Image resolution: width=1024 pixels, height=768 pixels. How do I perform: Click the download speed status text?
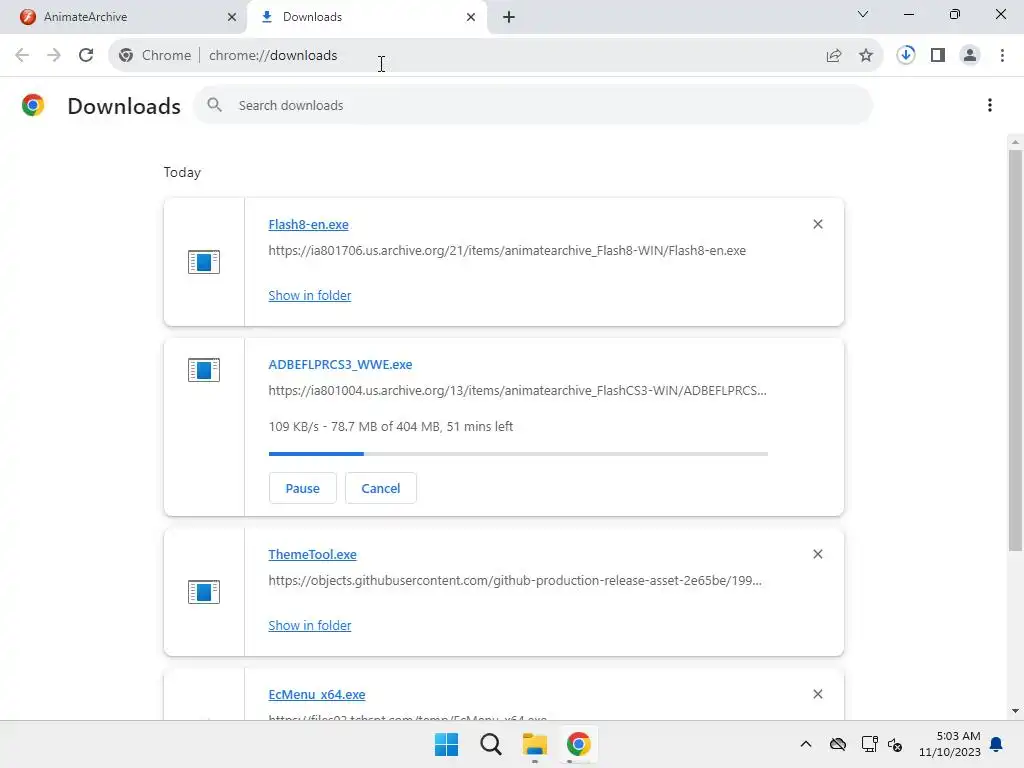(x=391, y=426)
